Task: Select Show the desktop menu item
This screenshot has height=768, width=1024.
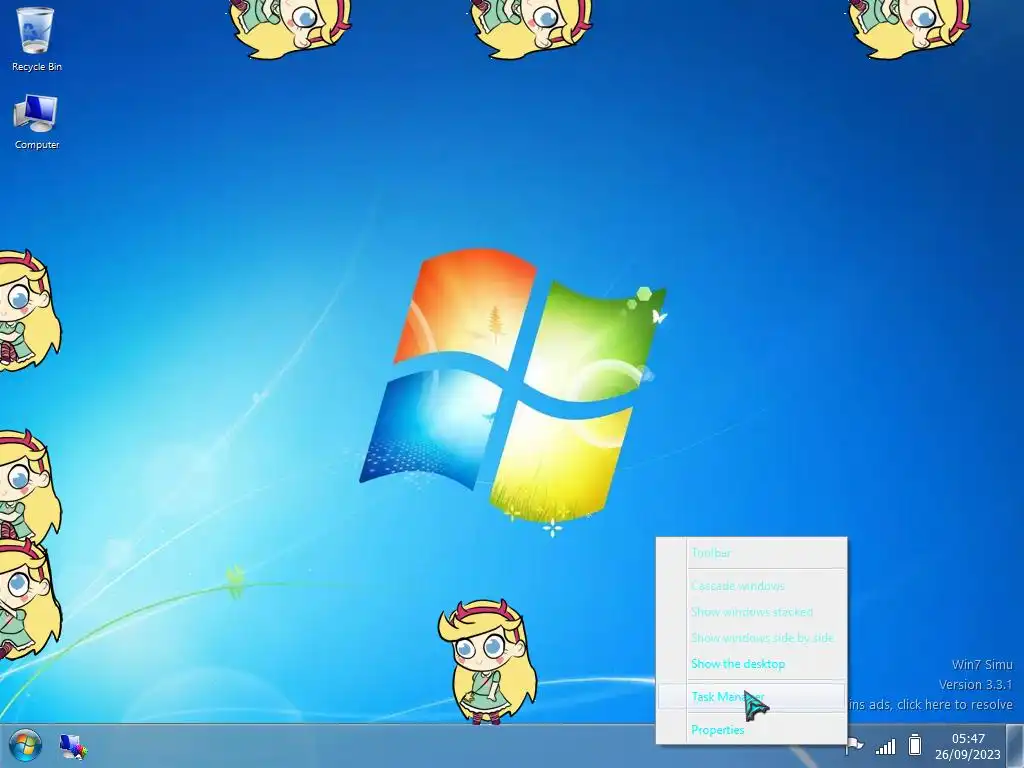Action: (751, 664)
